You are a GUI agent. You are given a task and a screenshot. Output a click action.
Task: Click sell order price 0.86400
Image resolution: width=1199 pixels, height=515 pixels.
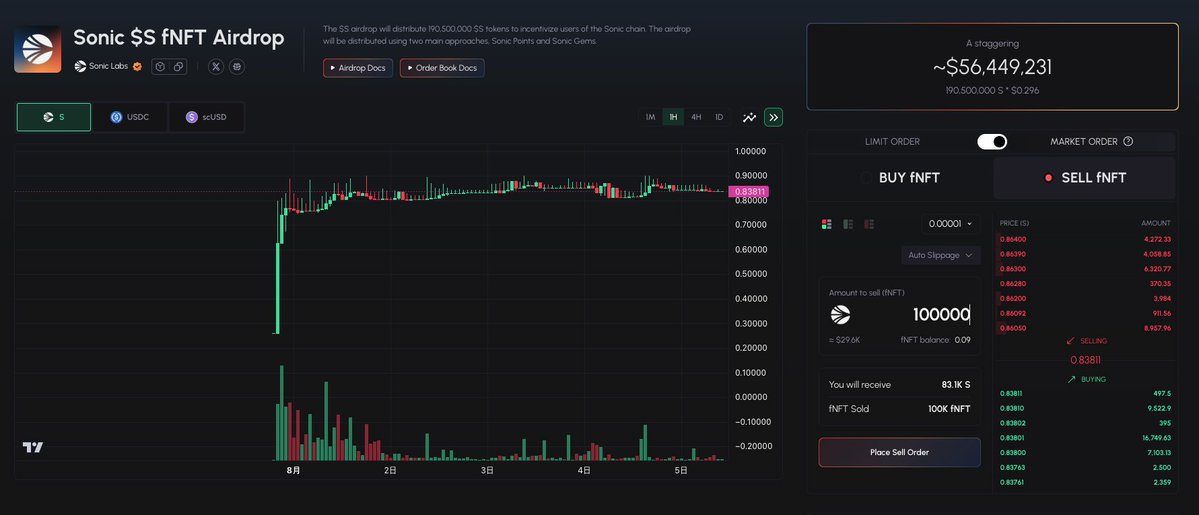pos(1012,240)
